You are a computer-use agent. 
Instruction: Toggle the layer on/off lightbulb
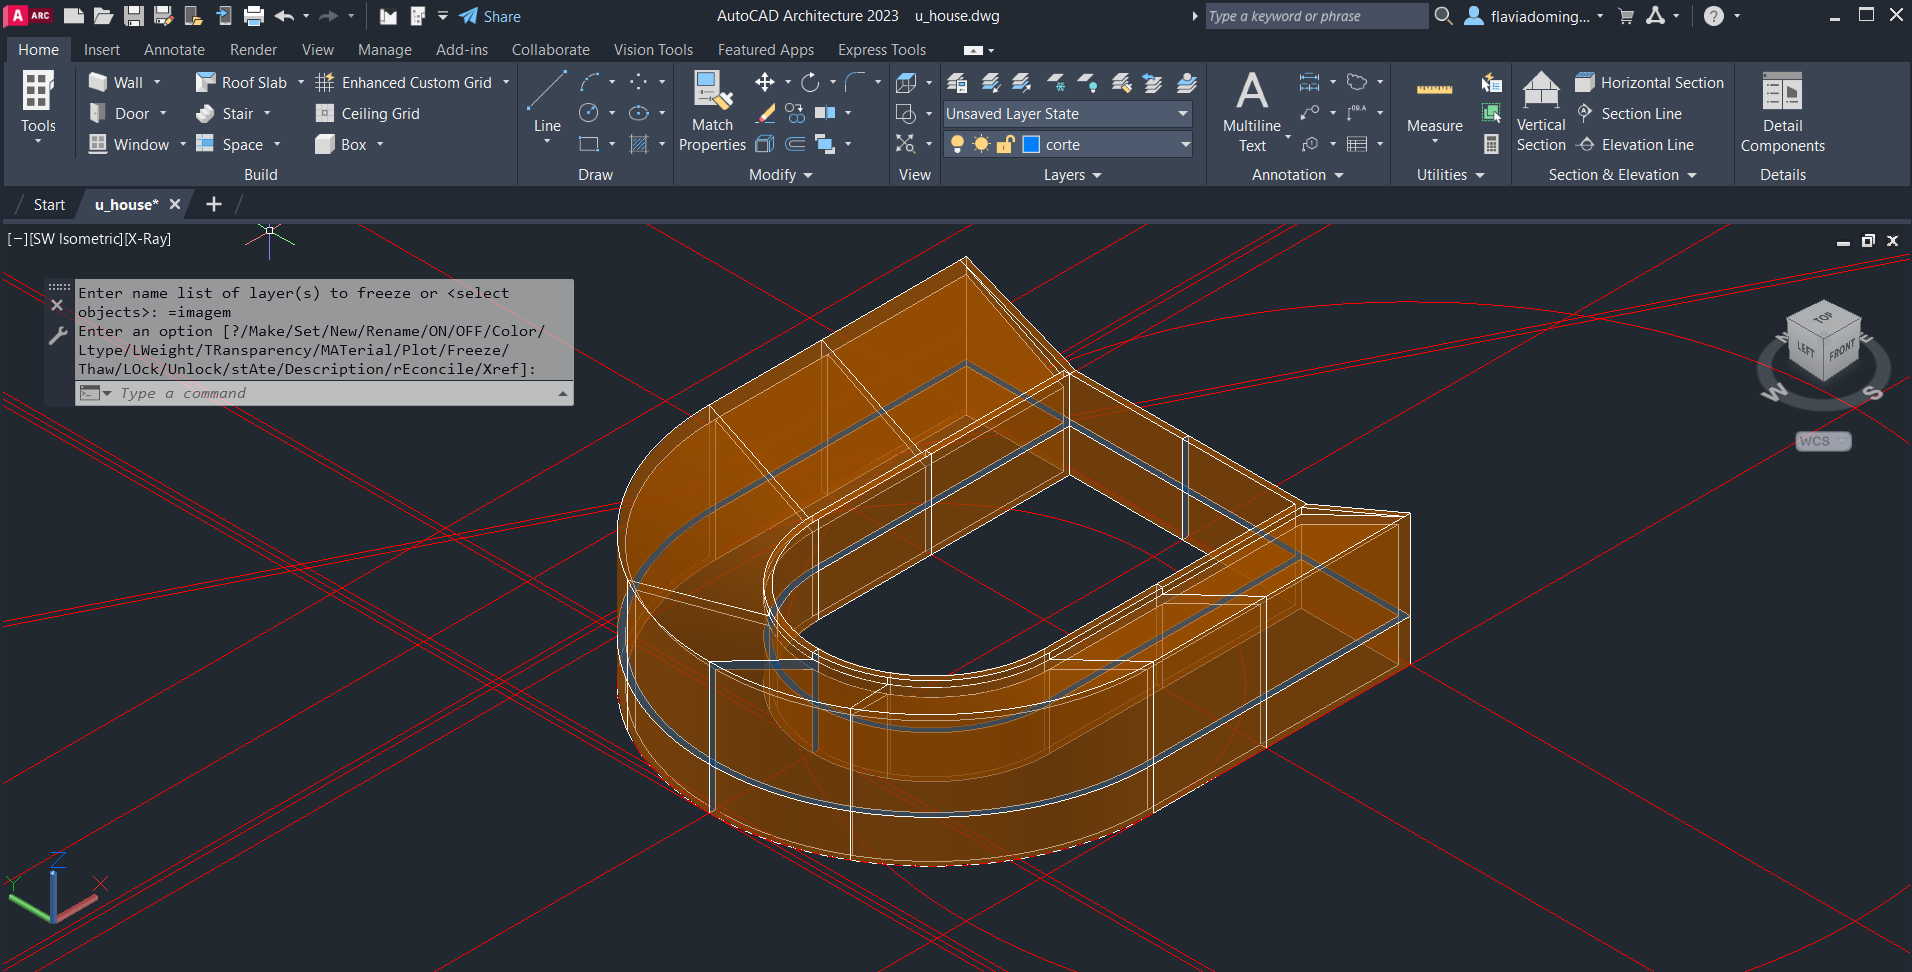pyautogui.click(x=957, y=144)
